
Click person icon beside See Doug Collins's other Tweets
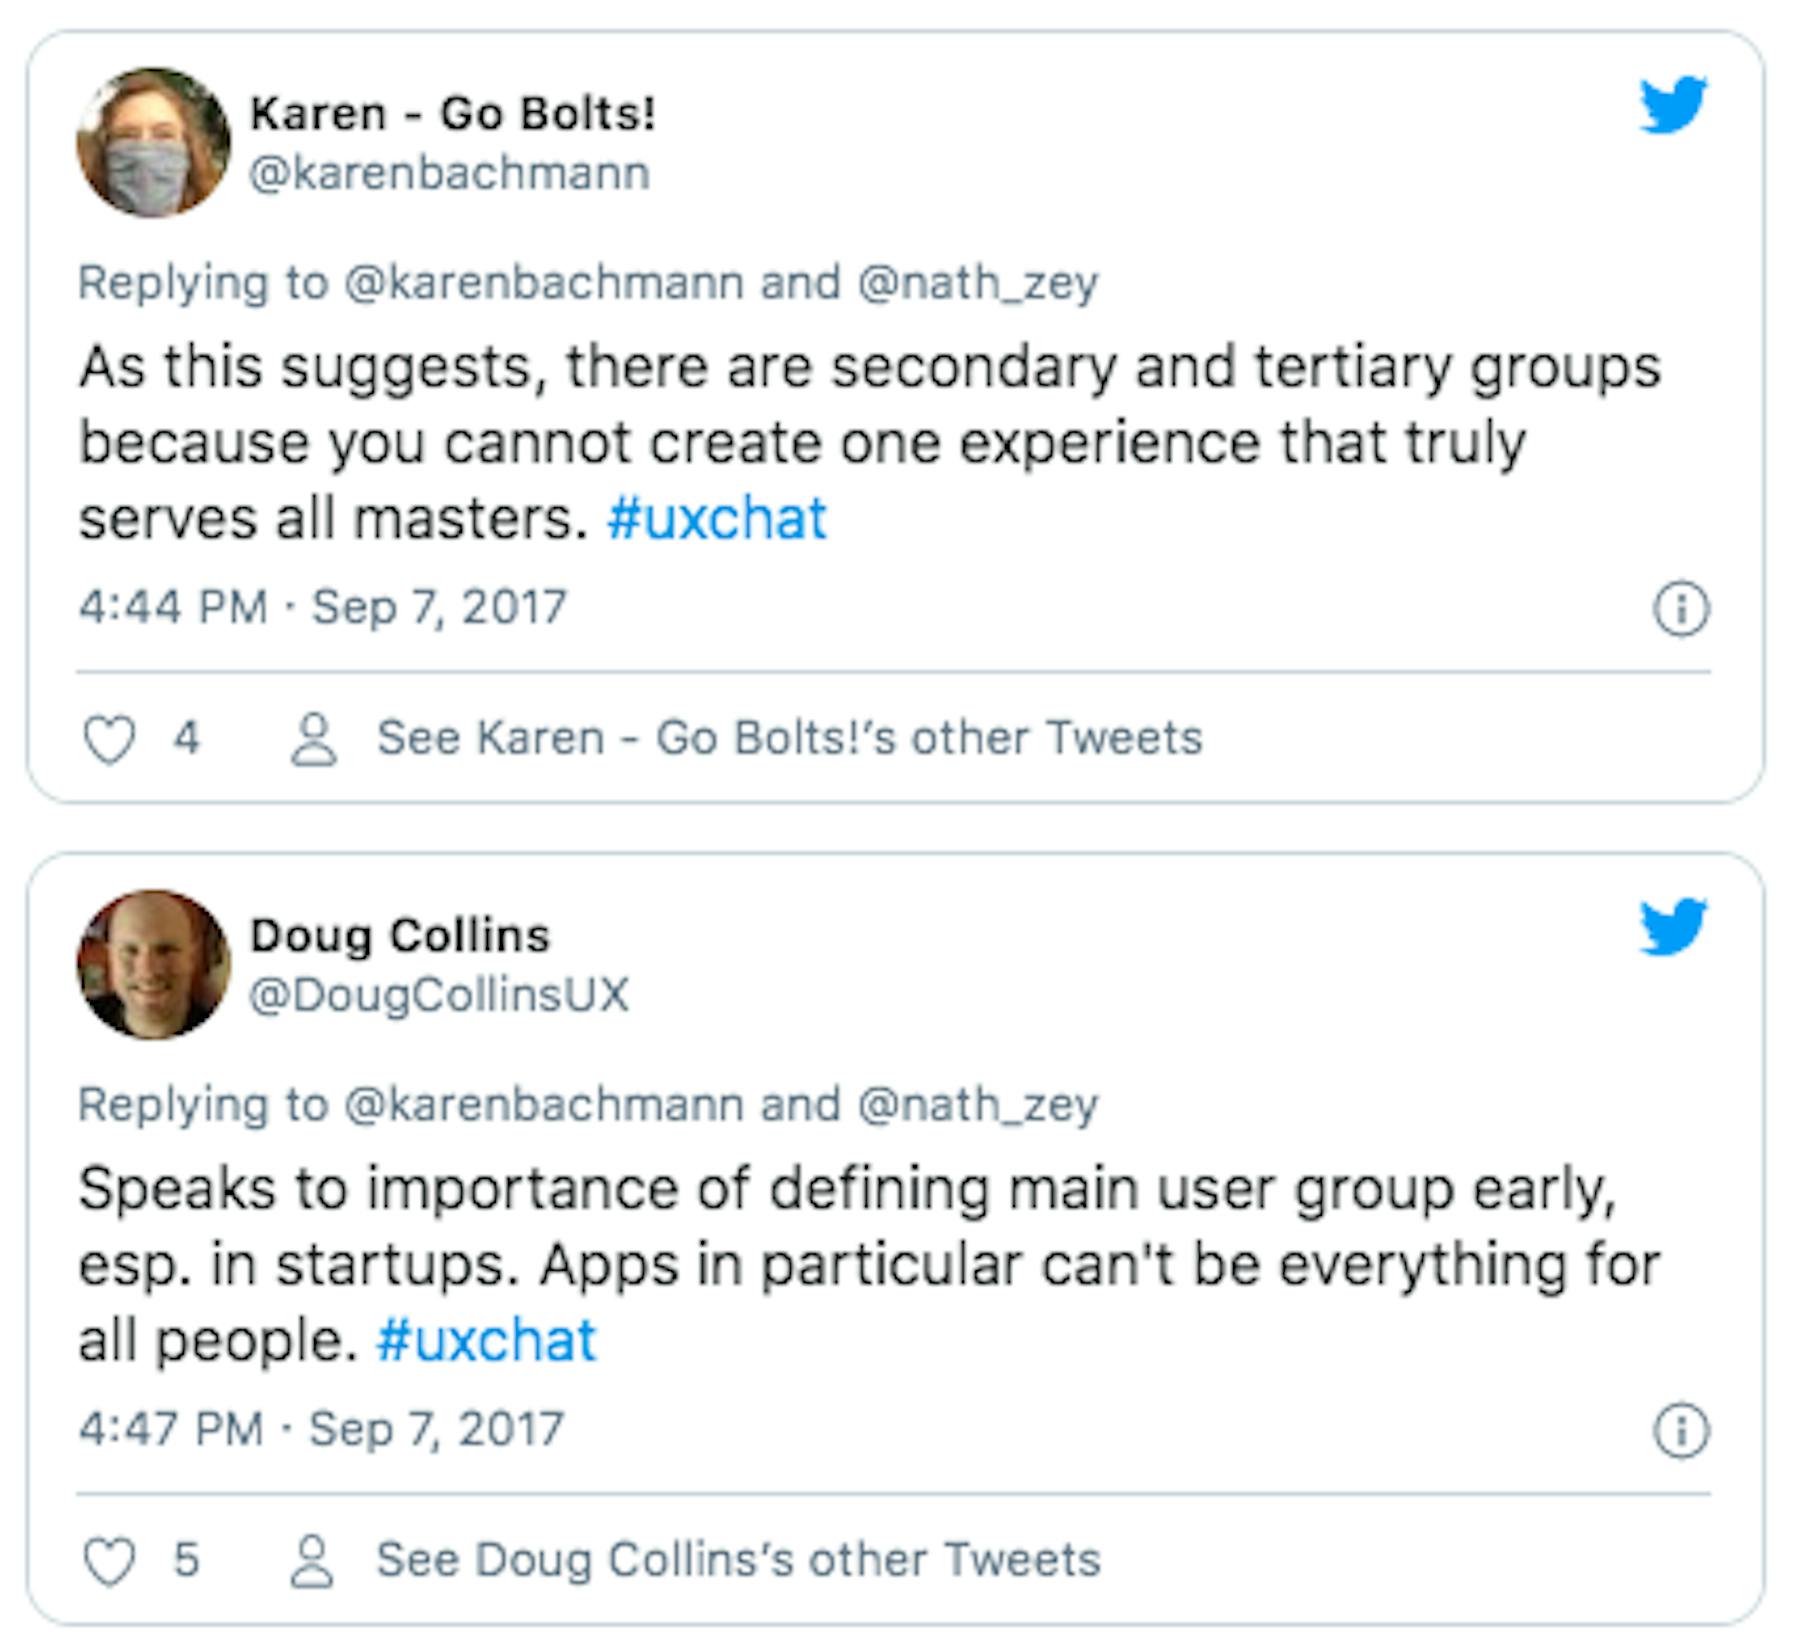312,1561
